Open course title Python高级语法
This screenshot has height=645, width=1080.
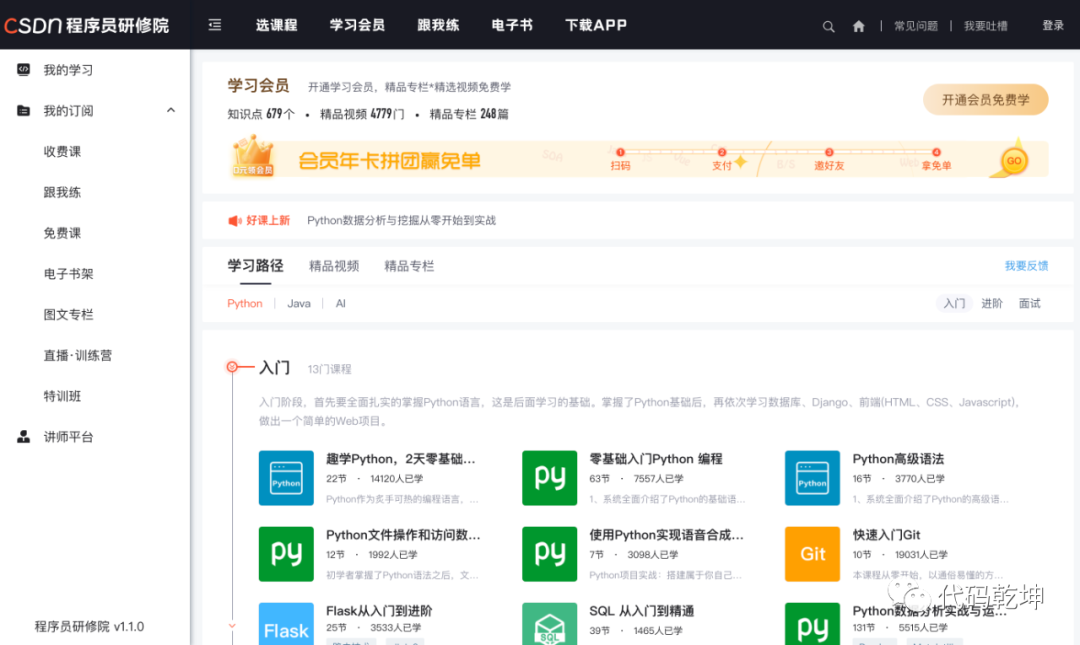tap(898, 459)
